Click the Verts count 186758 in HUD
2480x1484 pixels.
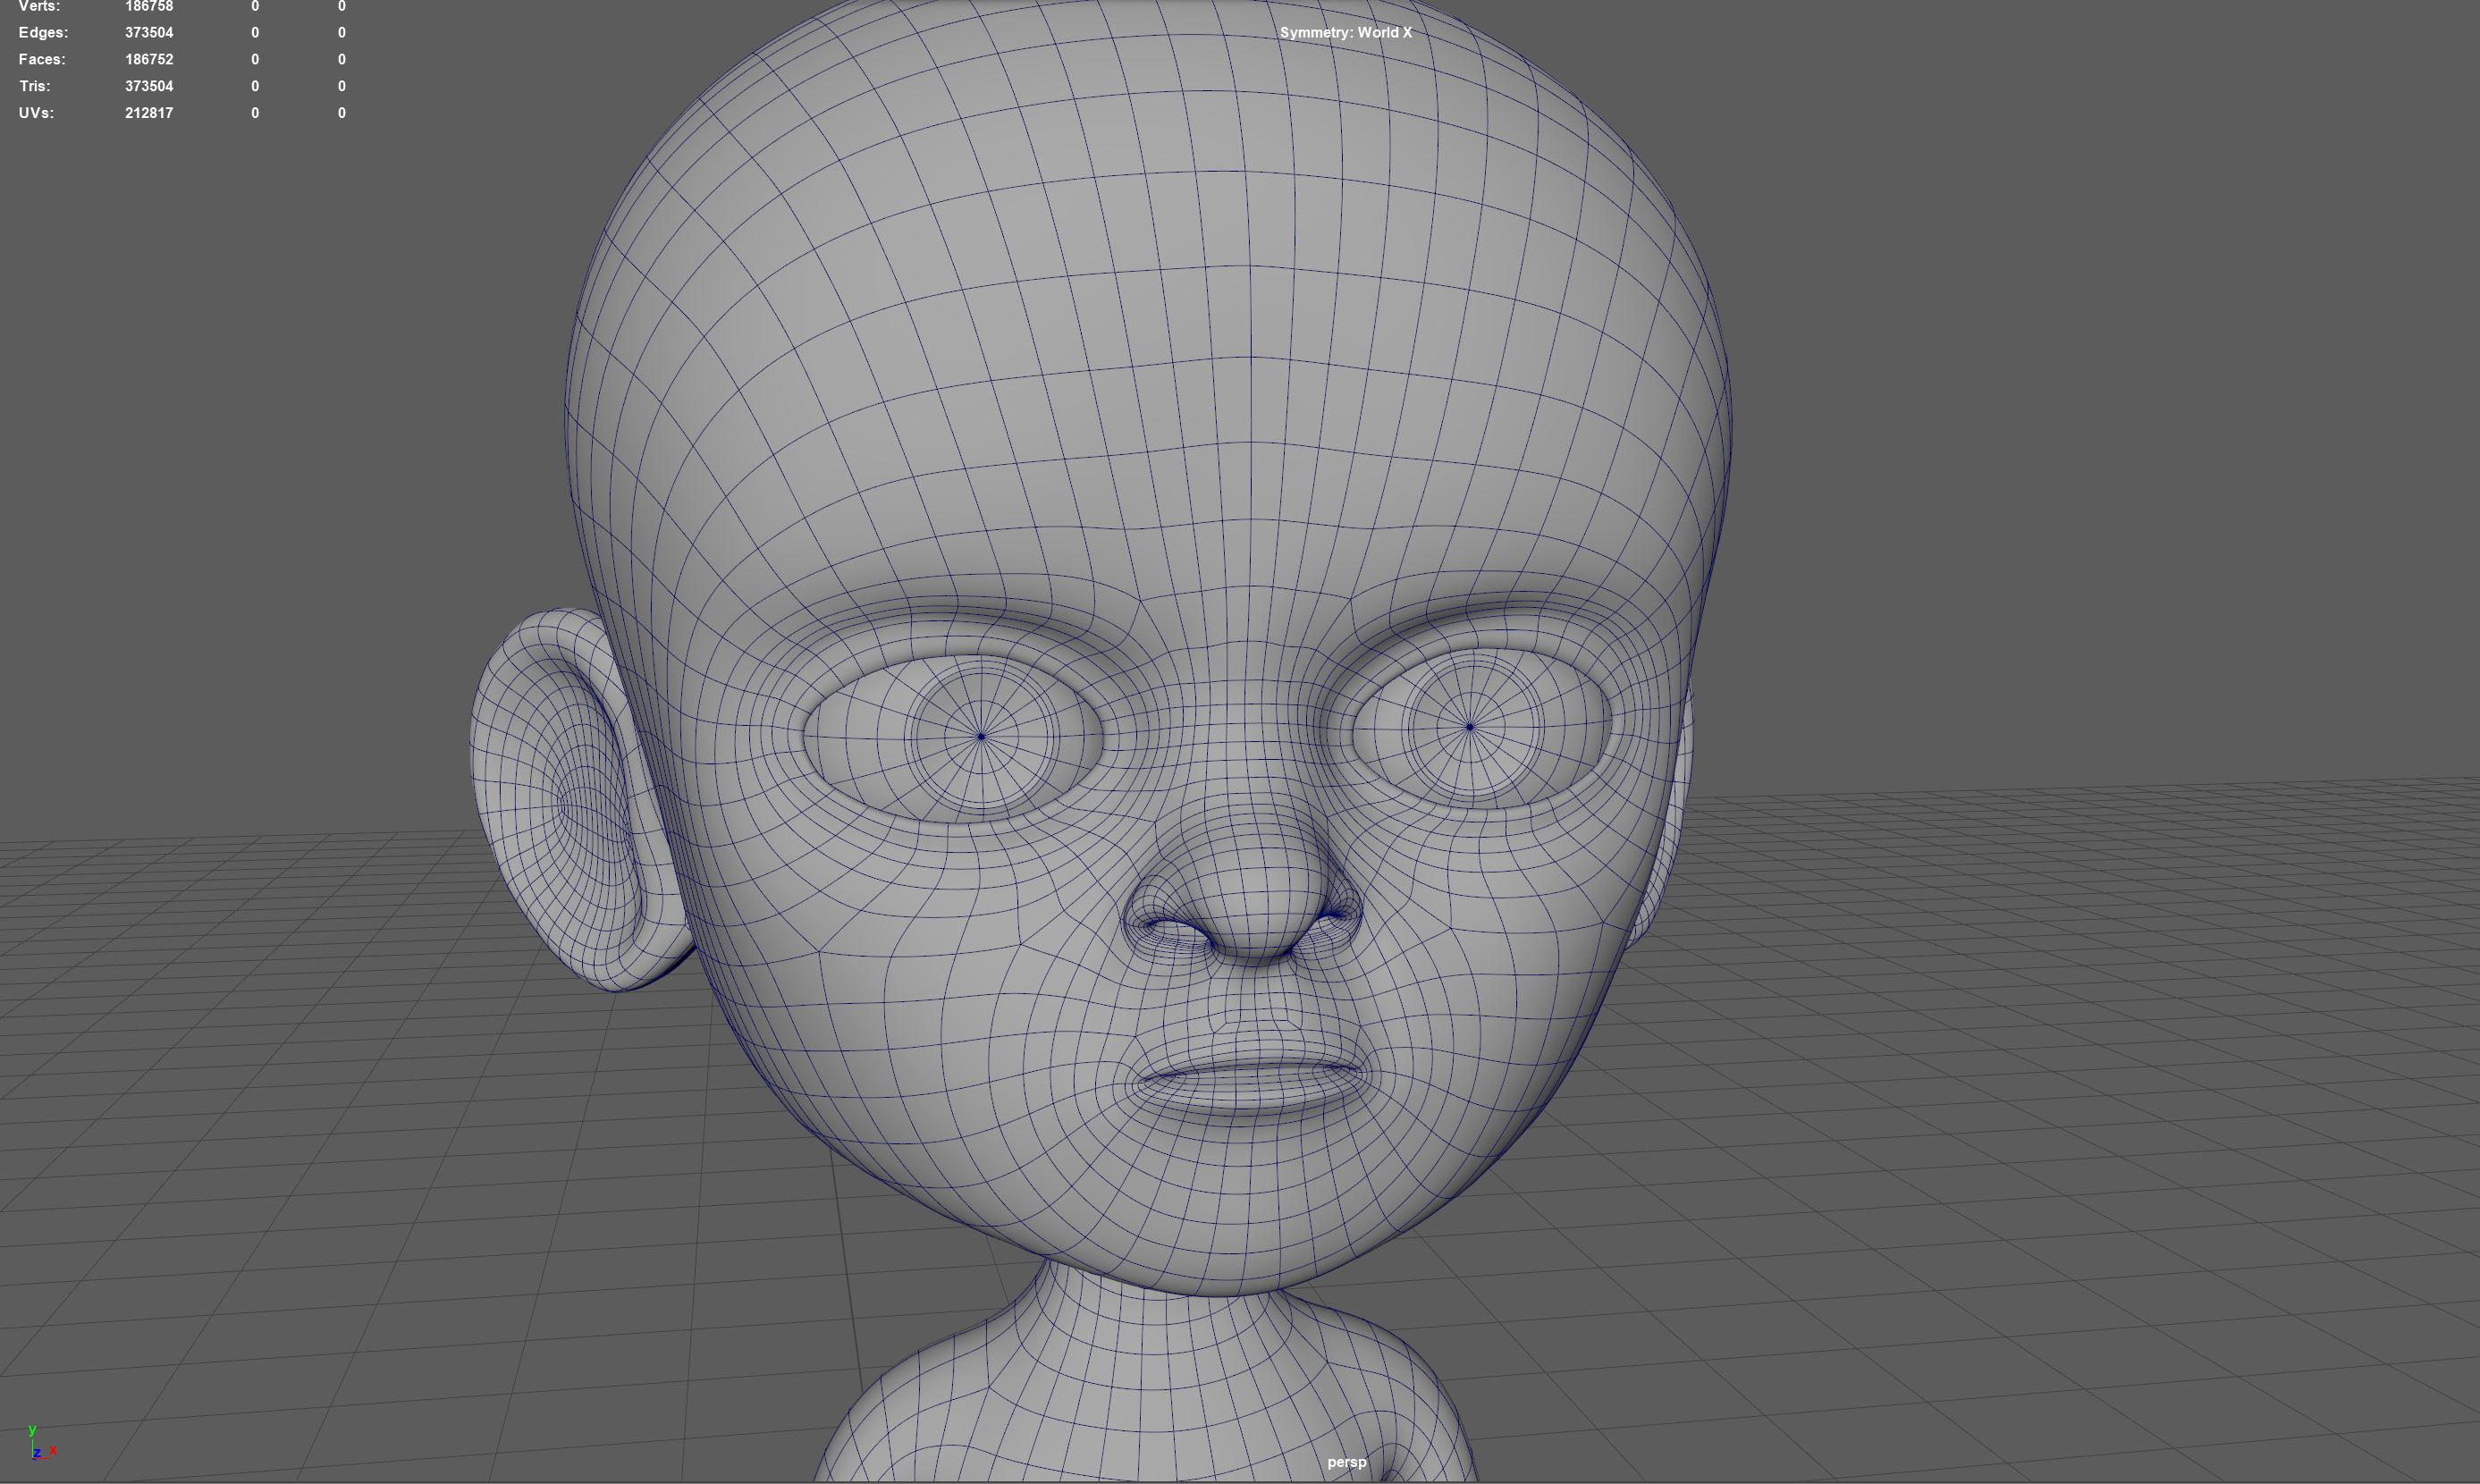tap(149, 7)
